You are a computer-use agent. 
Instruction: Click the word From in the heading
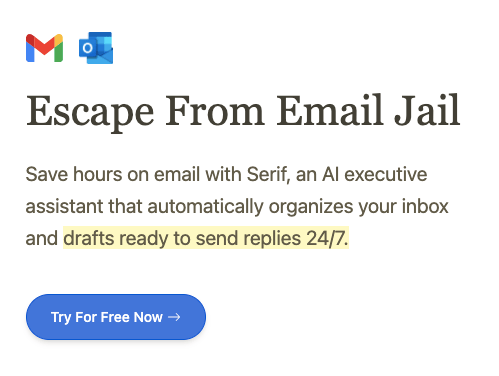pyautogui.click(x=215, y=111)
